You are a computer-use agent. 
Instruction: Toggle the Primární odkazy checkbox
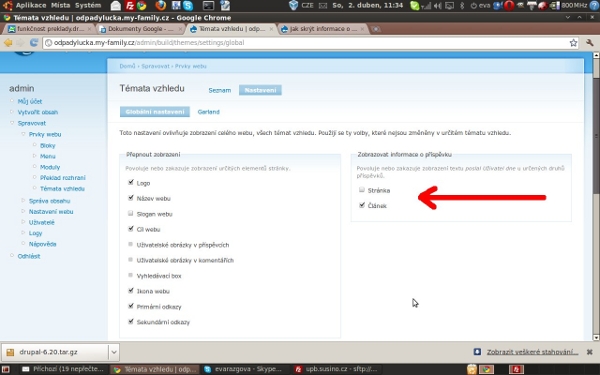131,306
